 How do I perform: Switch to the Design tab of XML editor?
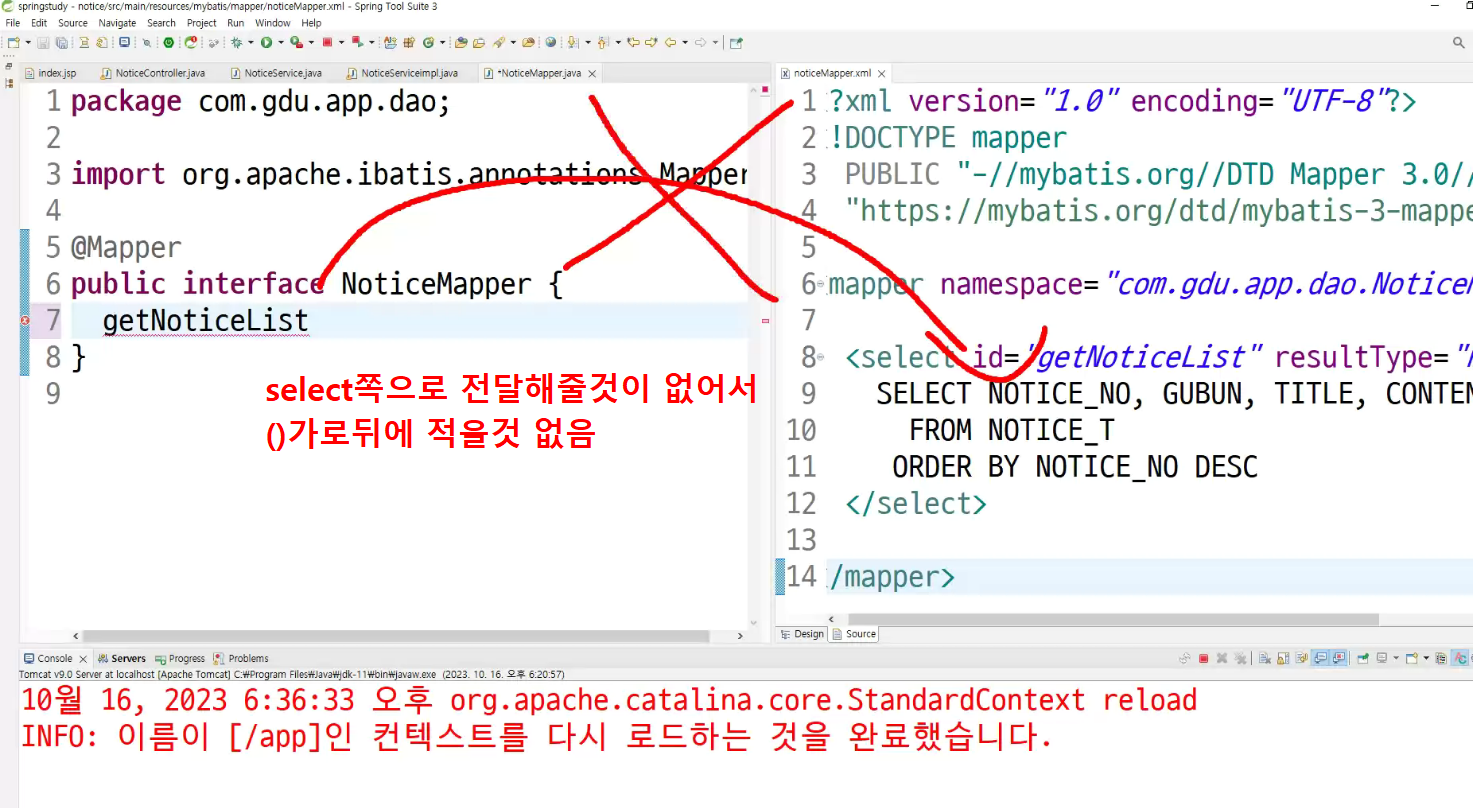pyautogui.click(x=802, y=634)
